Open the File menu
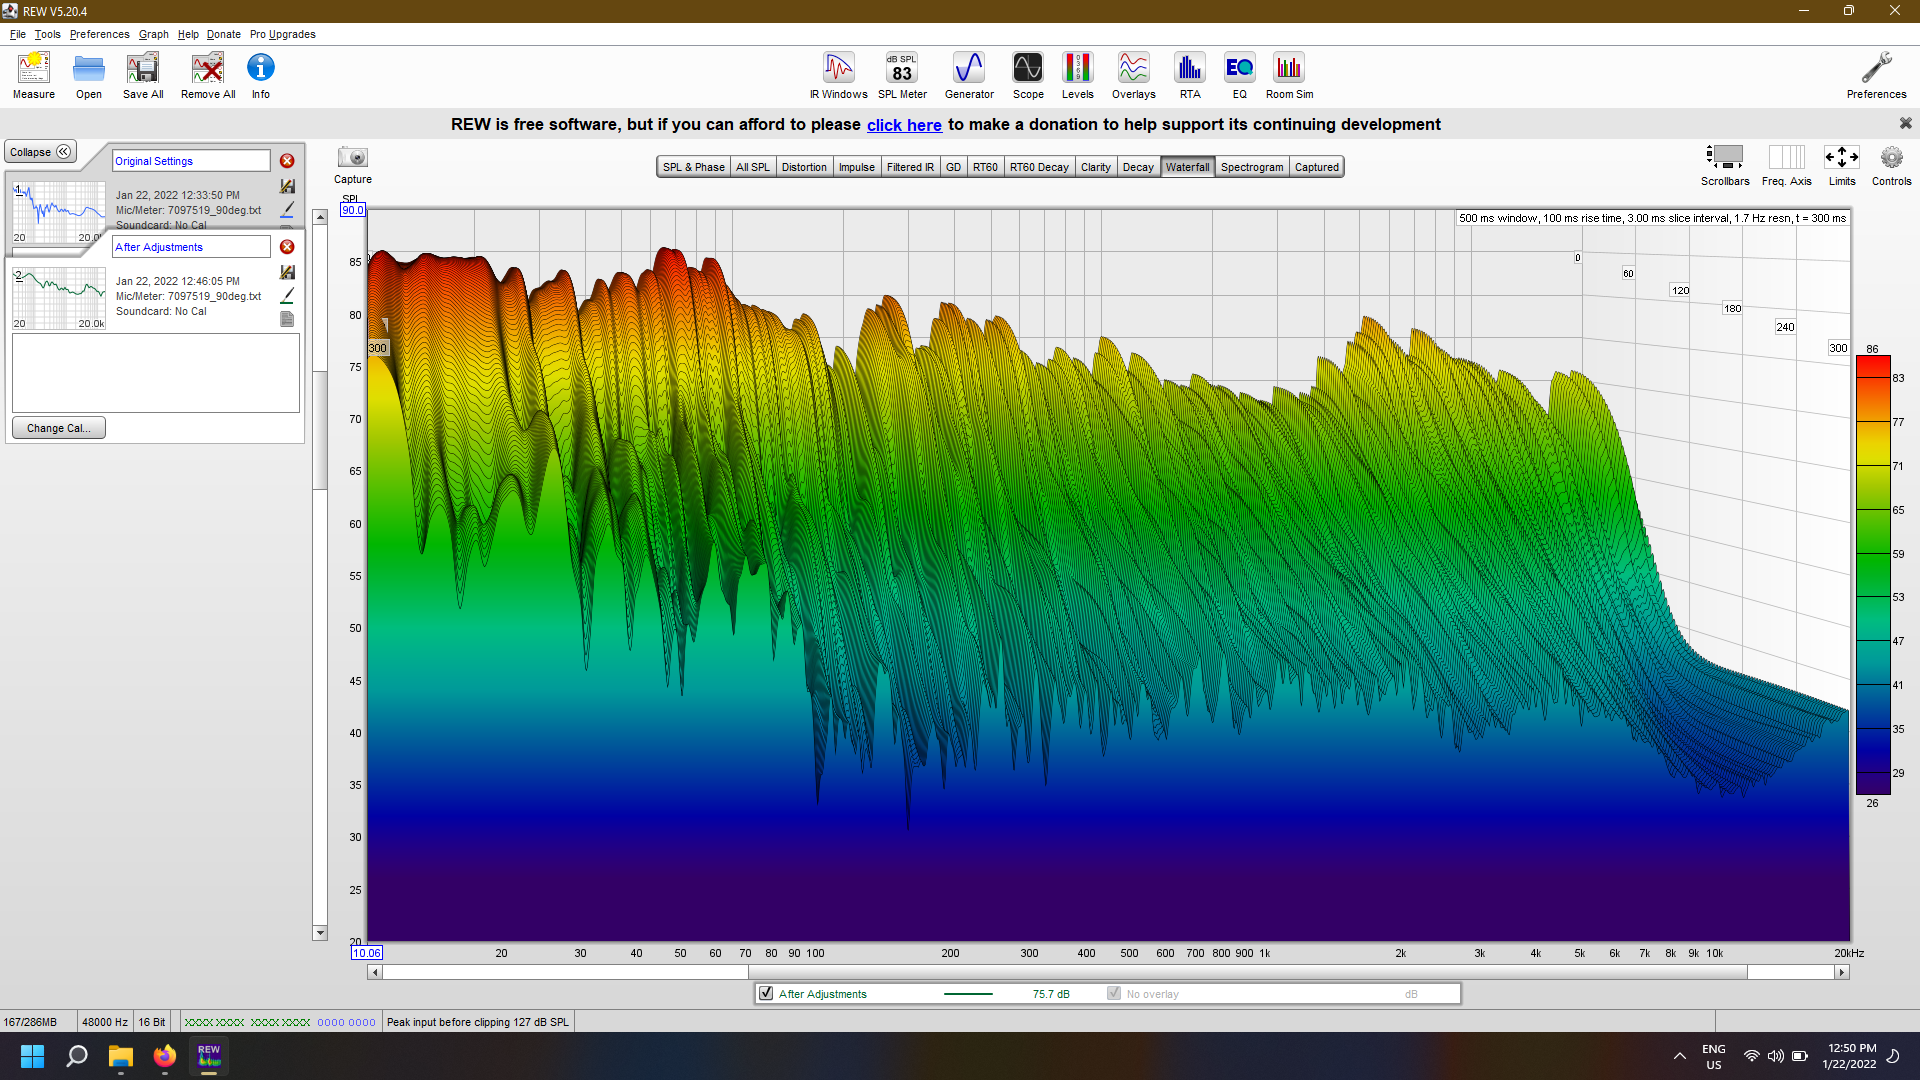 (18, 34)
